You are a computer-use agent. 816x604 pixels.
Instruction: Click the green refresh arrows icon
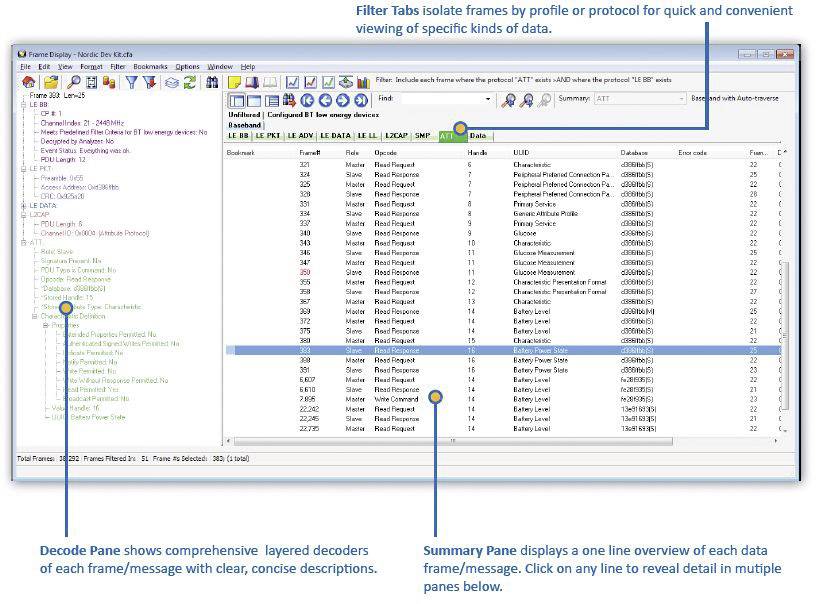click(x=187, y=82)
